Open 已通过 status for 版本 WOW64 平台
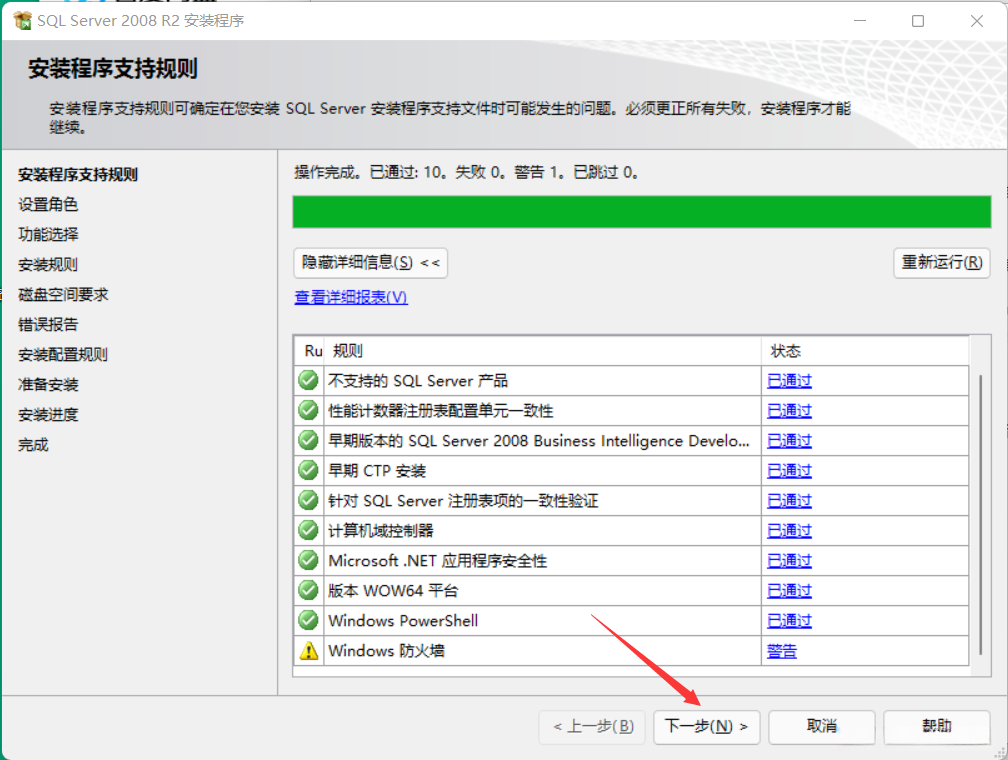1008x760 pixels. click(x=789, y=590)
